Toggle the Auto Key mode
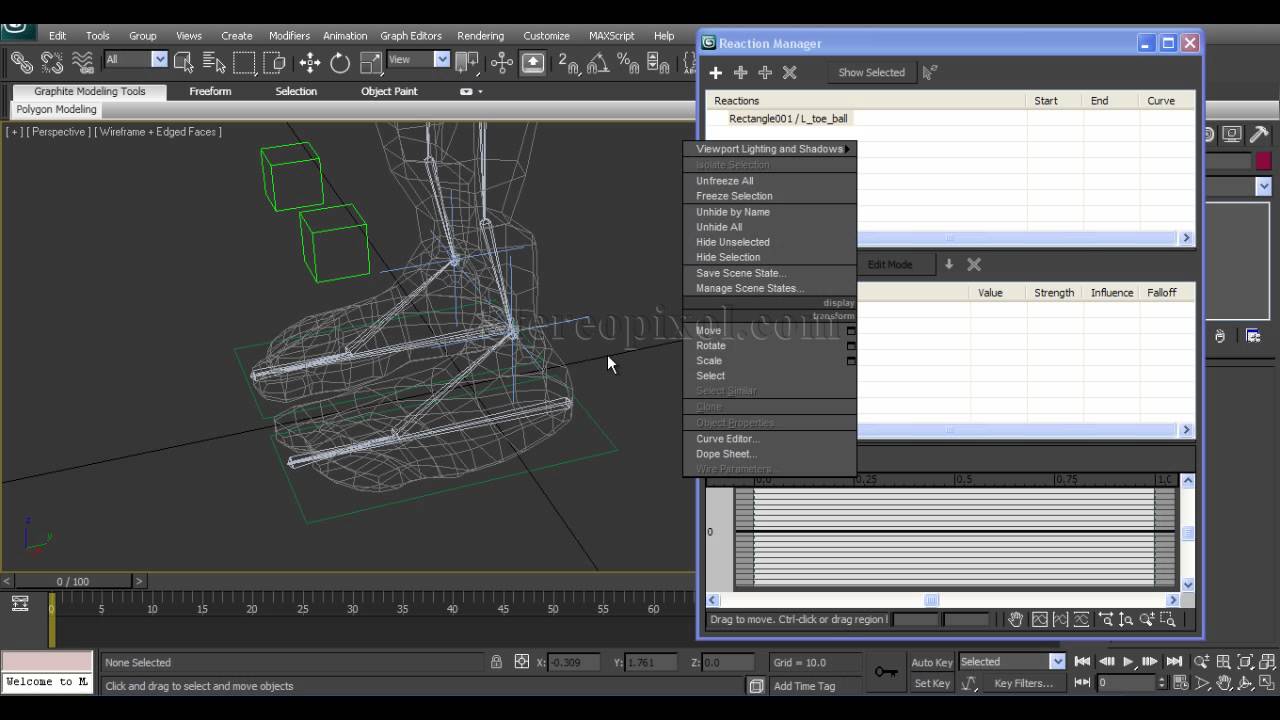The image size is (1280, 720). click(x=932, y=662)
